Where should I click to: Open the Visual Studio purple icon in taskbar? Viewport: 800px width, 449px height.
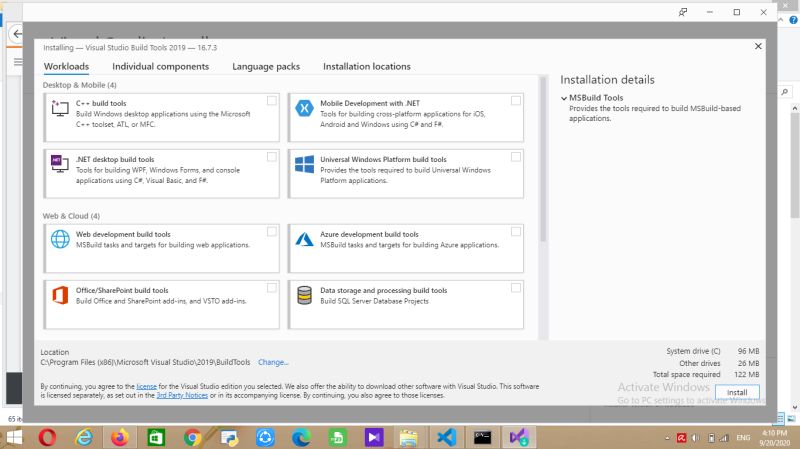[x=374, y=437]
